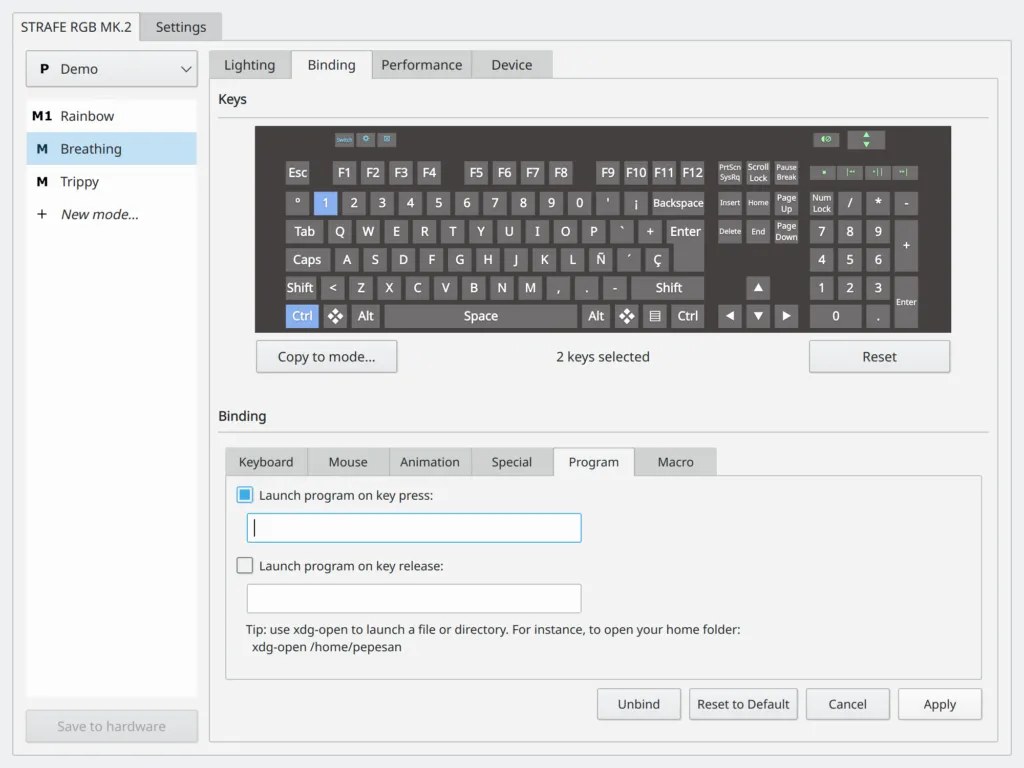1024x768 pixels.
Task: Select the Windows lock key
Action: (x=387, y=139)
